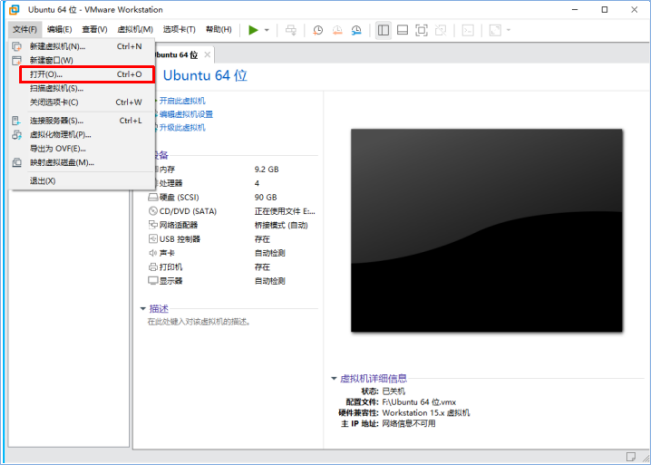Click the 映射虚拟磁盘 menu item icon
The width and height of the screenshot is (651, 465).
pos(17,162)
